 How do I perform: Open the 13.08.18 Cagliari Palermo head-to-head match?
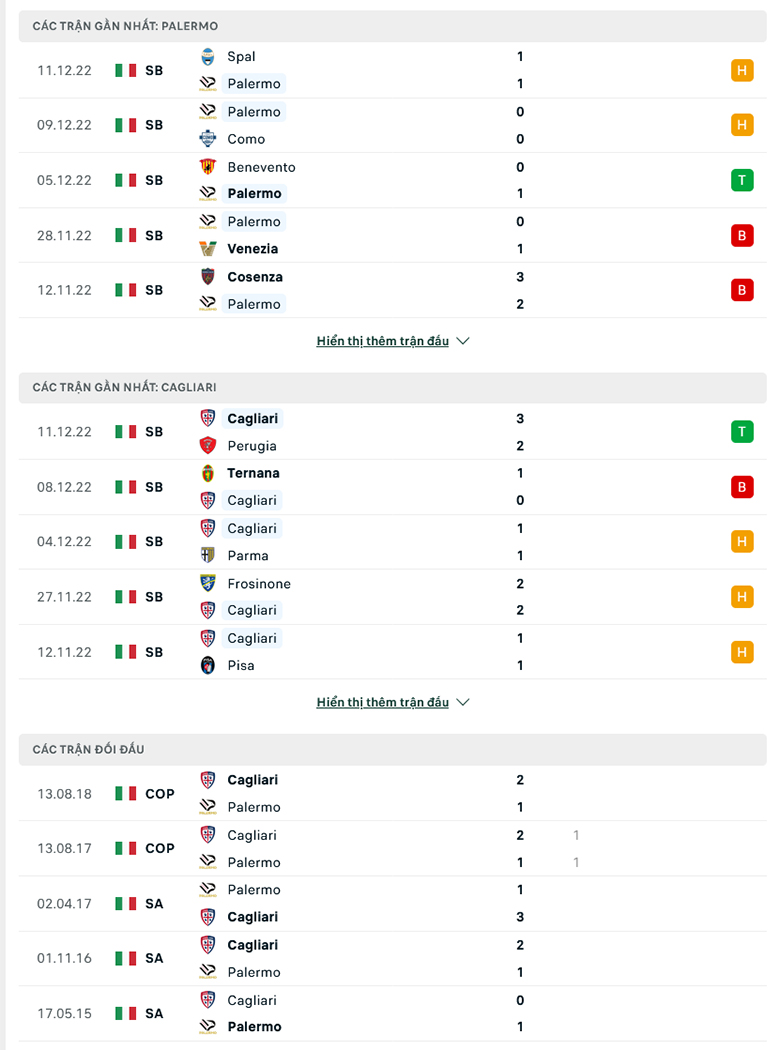pyautogui.click(x=392, y=794)
